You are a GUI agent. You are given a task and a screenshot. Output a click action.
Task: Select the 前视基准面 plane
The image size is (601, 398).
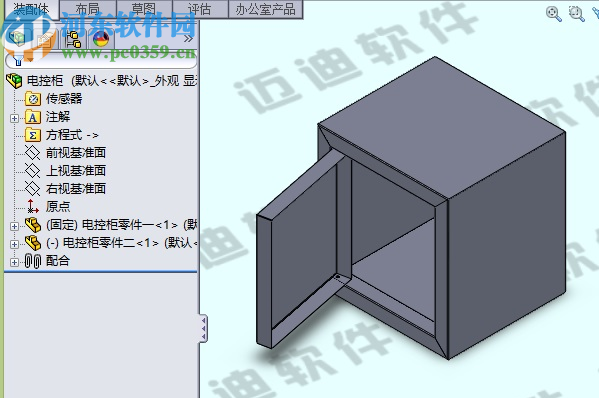tap(76, 153)
